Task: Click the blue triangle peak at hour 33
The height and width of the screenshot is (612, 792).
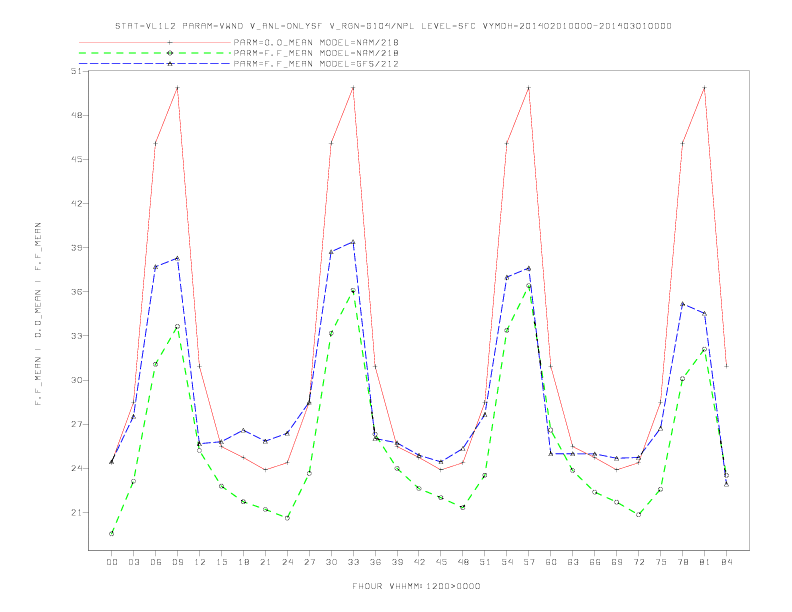Action: pos(353,242)
